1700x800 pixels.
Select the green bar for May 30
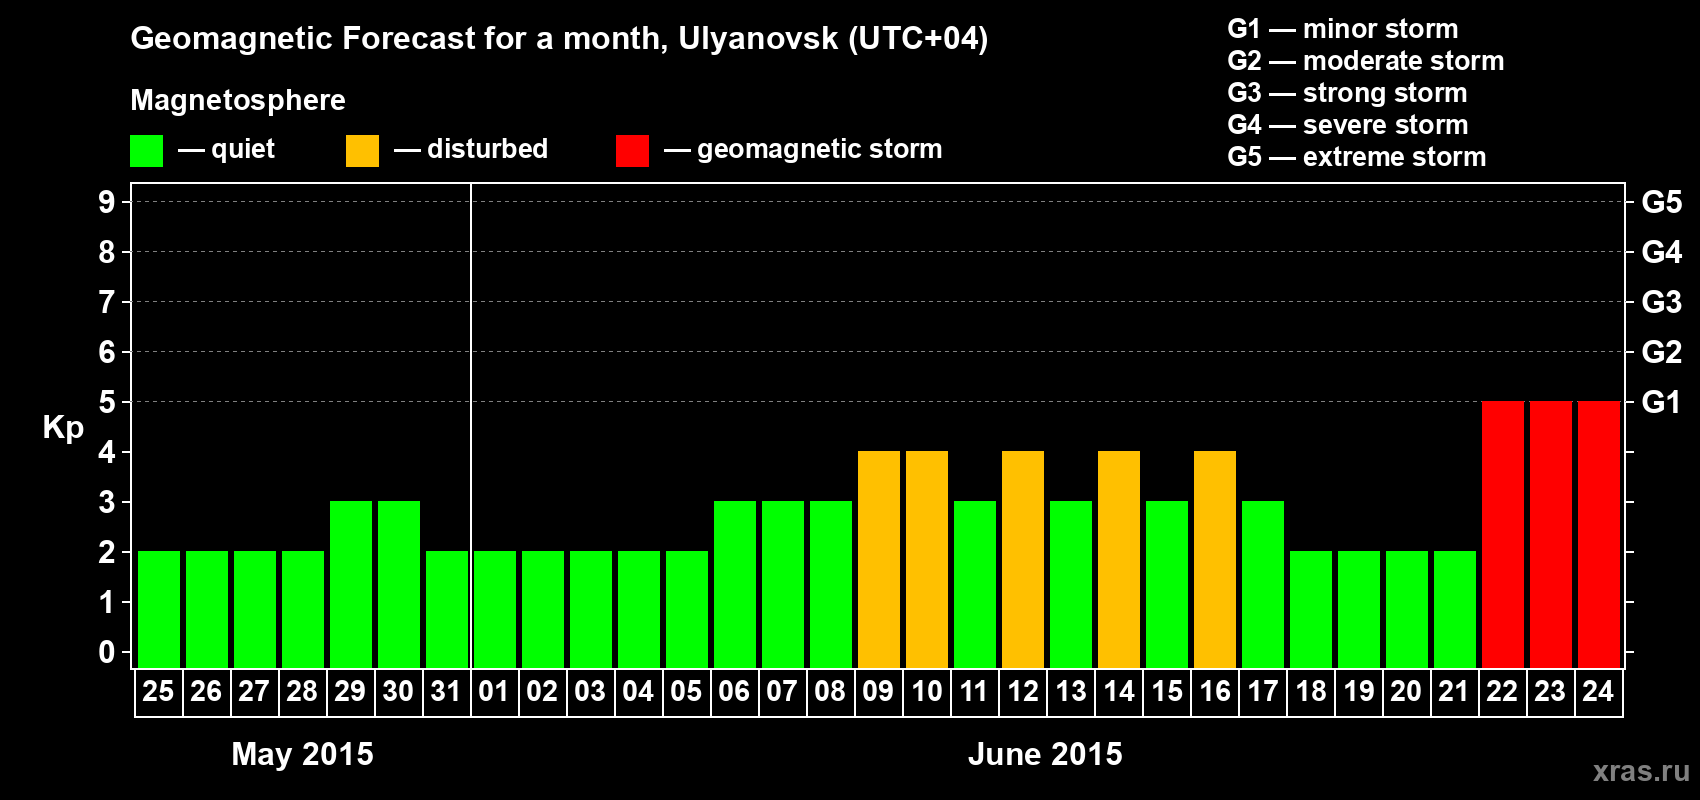click(x=399, y=584)
